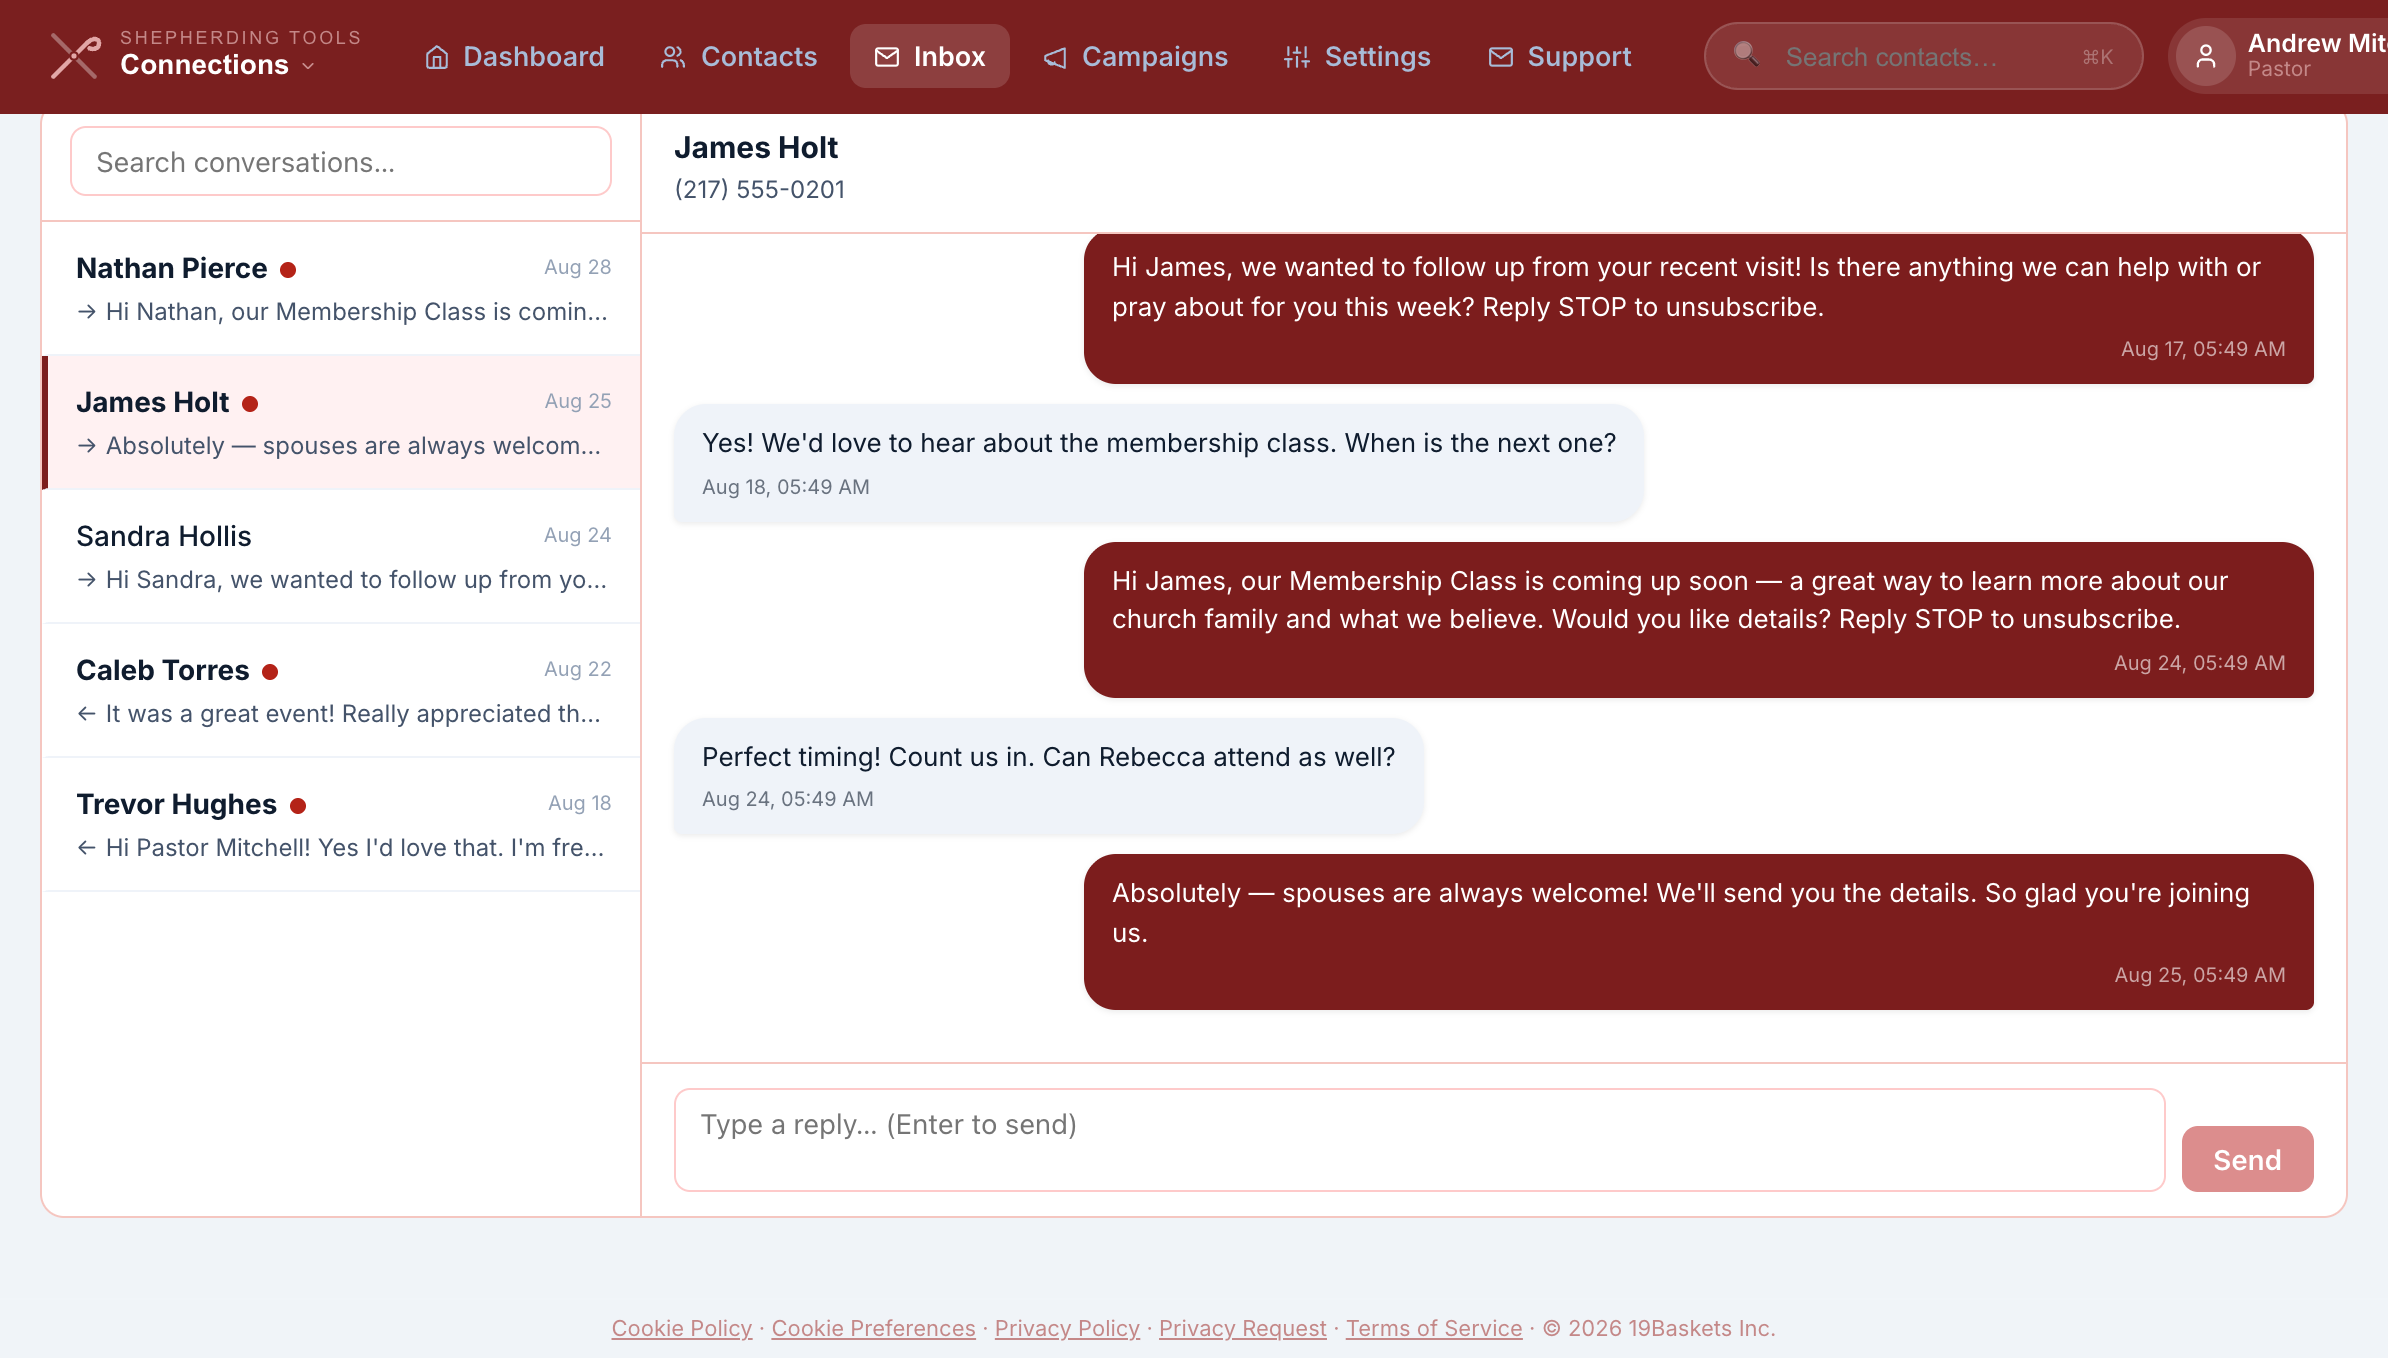
Task: Open Caleb Torres conversation
Action: tap(341, 690)
